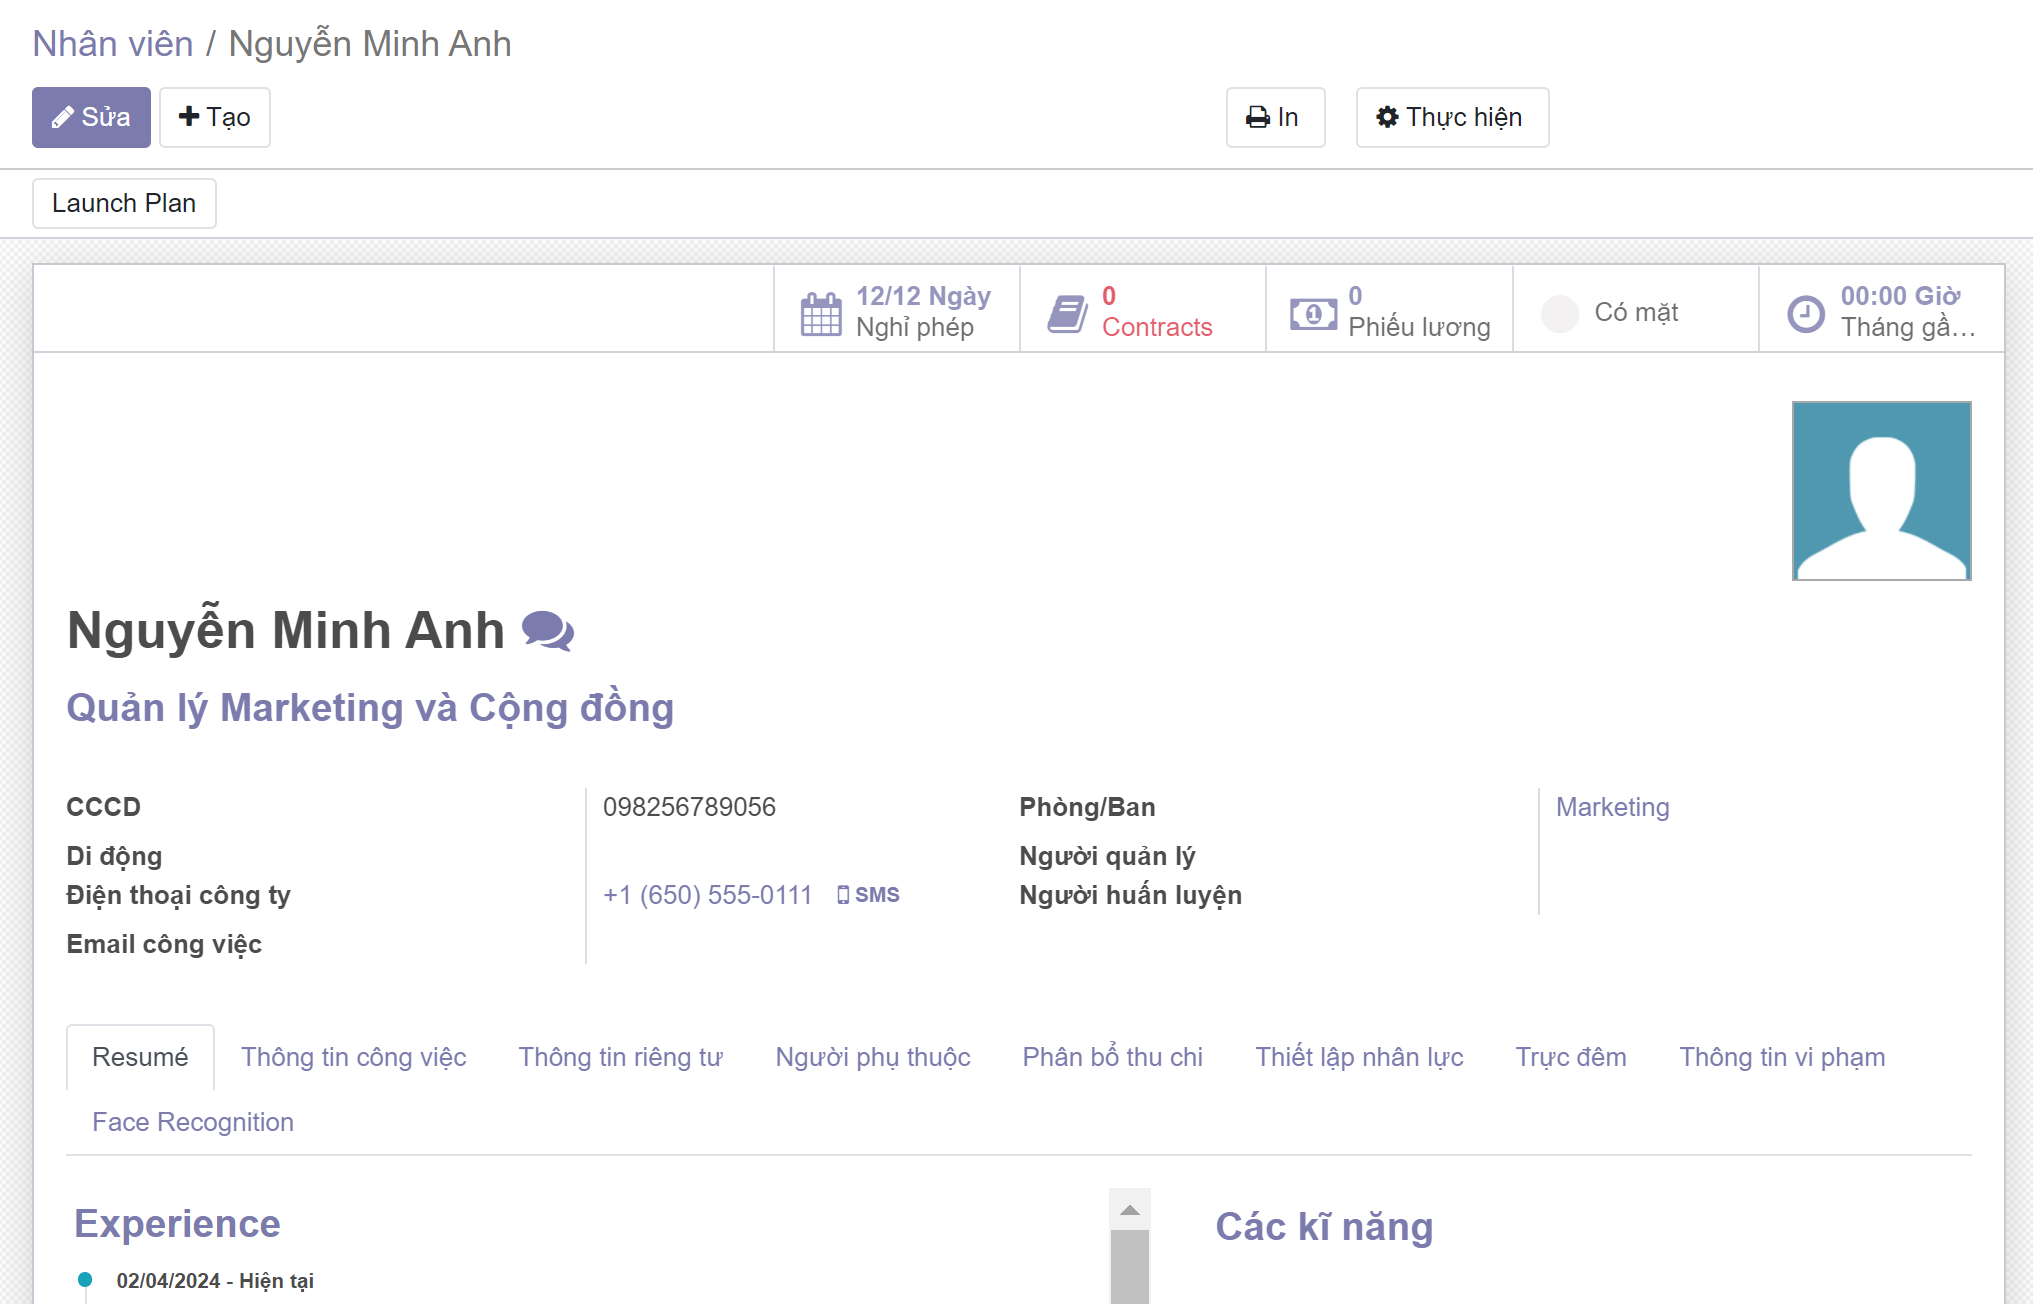Click the employee avatar photo
This screenshot has width=2033, height=1304.
point(1881,490)
